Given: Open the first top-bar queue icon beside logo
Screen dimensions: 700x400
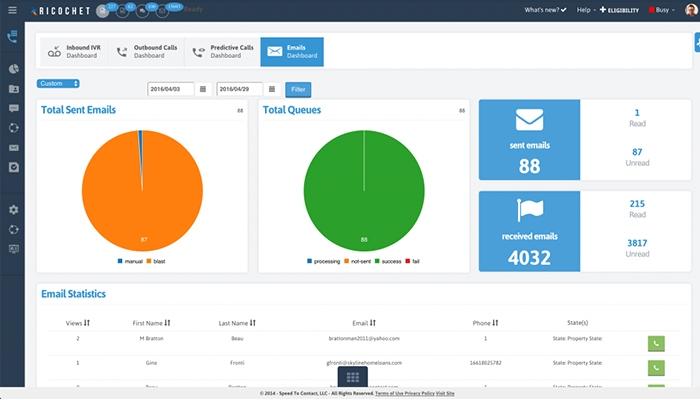Looking at the screenshot, I should pos(103,11).
